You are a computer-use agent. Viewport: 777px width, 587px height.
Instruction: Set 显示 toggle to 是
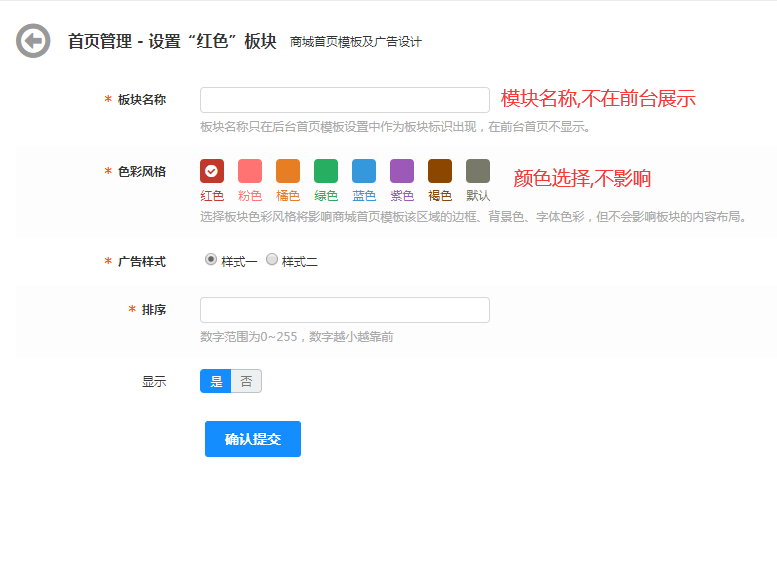coord(216,381)
